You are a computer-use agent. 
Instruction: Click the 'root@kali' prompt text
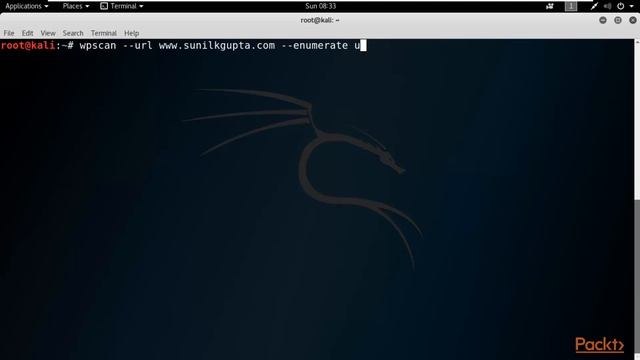point(28,45)
